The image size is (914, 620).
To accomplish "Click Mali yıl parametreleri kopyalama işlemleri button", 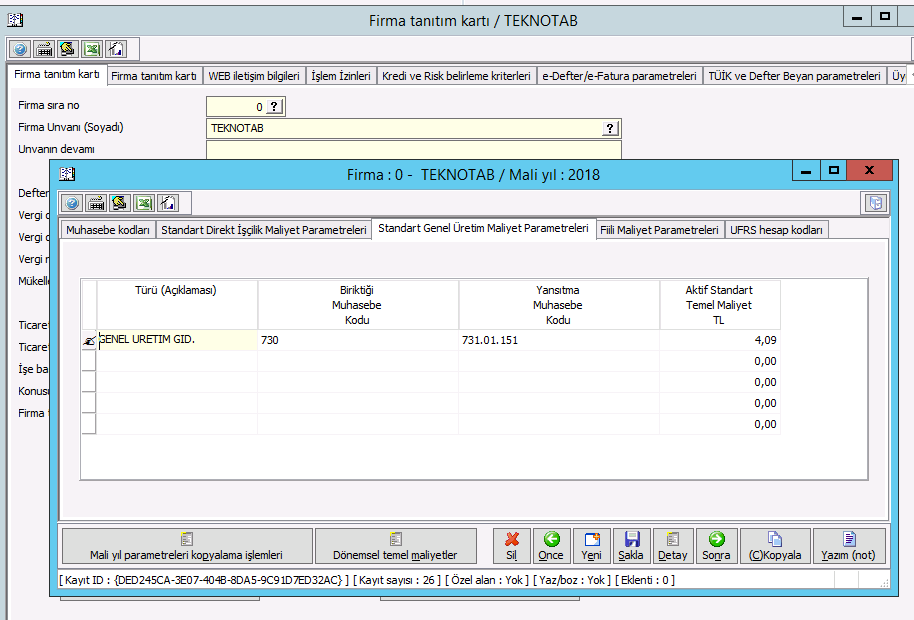I will (187, 546).
